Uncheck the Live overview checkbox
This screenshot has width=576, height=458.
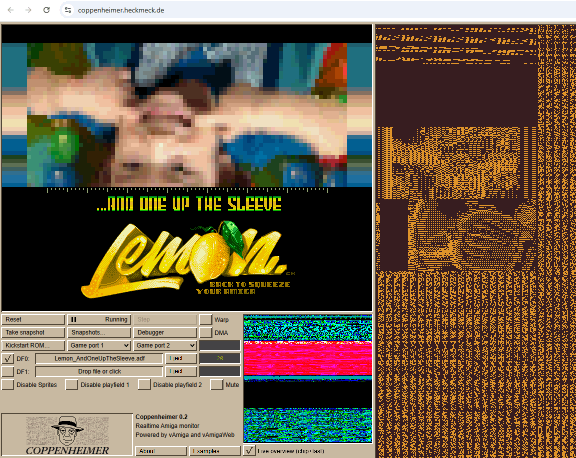coord(249,451)
